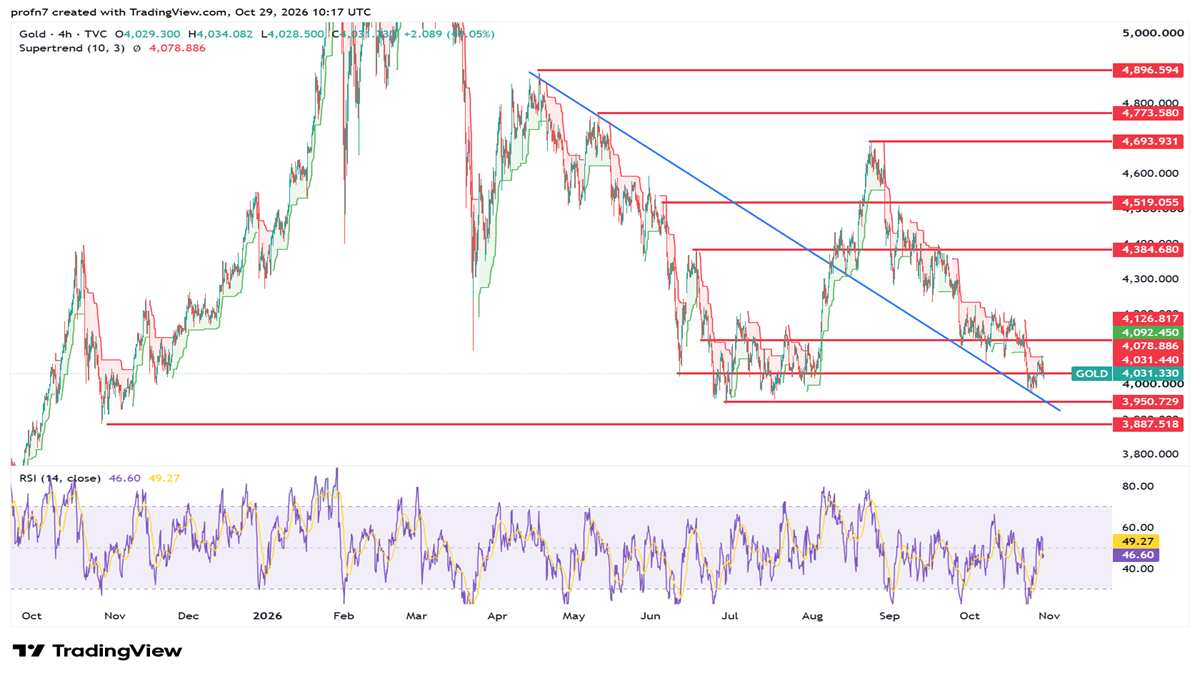The height and width of the screenshot is (675, 1200).
Task: Click the 4,384.680 price level label
Action: pyautogui.click(x=1148, y=249)
